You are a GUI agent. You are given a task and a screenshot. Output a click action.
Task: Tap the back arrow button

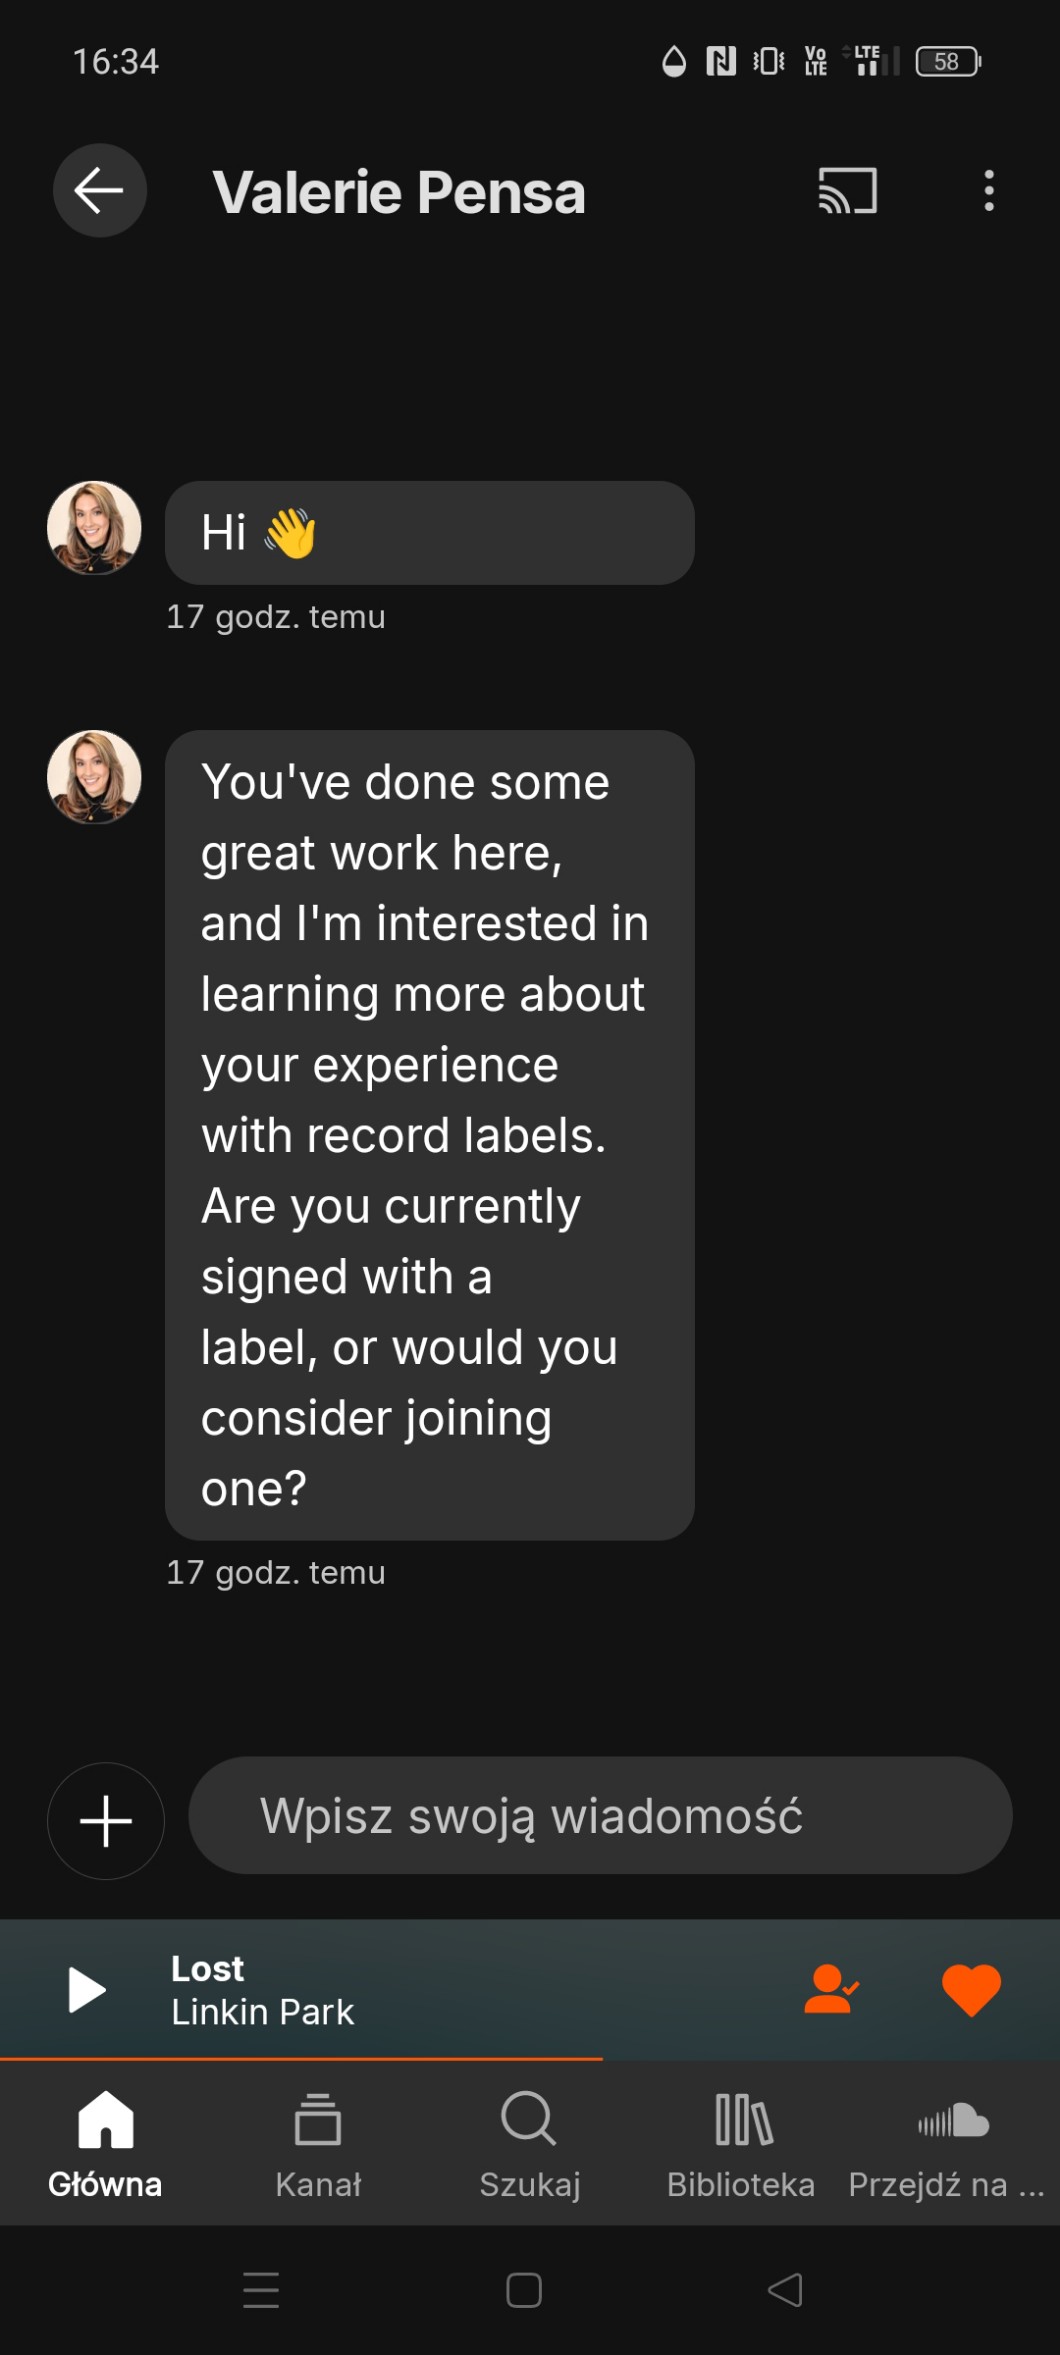[99, 190]
